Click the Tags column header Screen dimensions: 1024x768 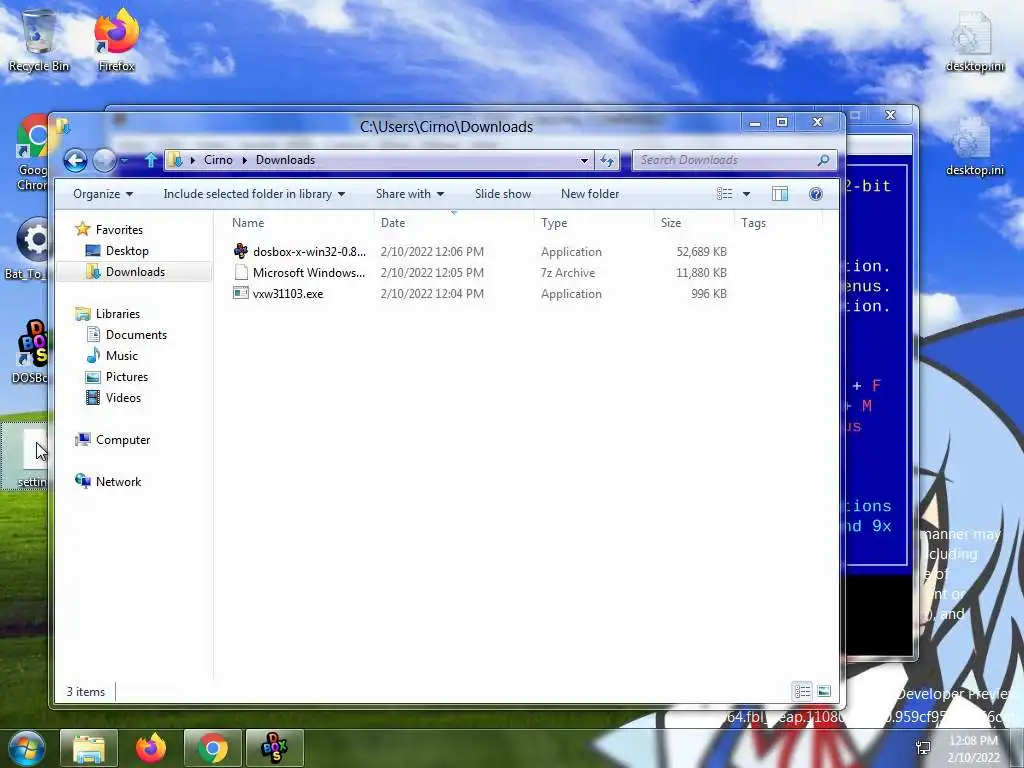click(753, 223)
